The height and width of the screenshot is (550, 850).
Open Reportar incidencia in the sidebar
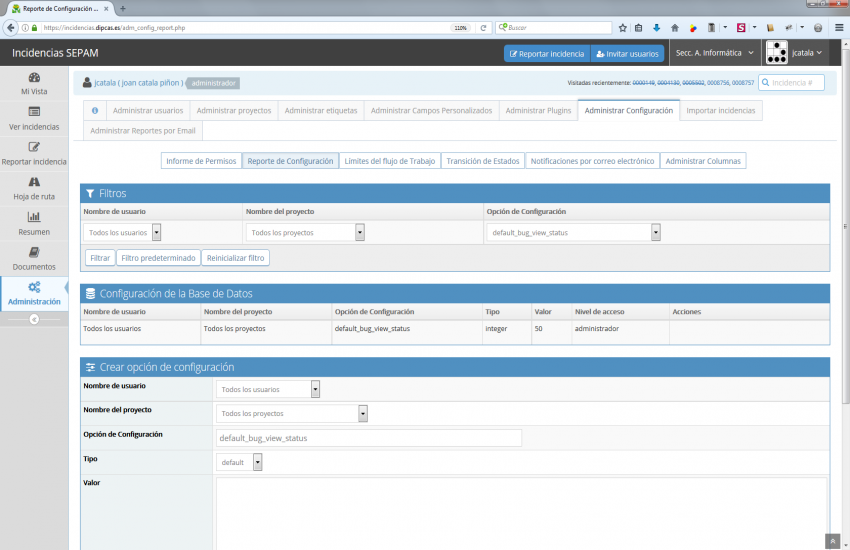pos(34,154)
